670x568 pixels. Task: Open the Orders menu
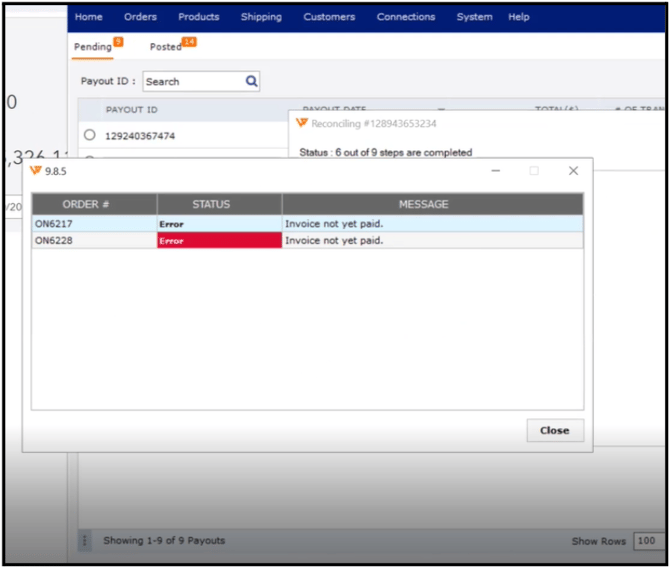(x=140, y=17)
